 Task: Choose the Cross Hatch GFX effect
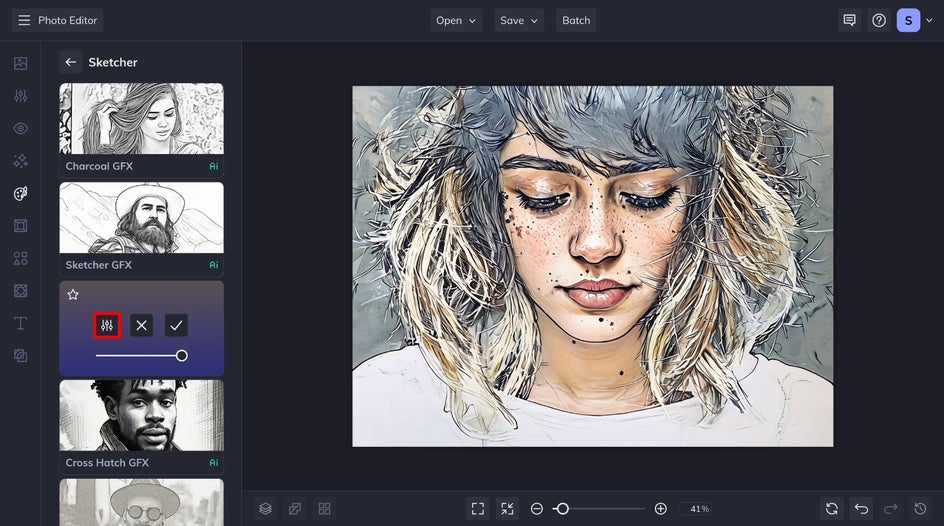(x=141, y=416)
